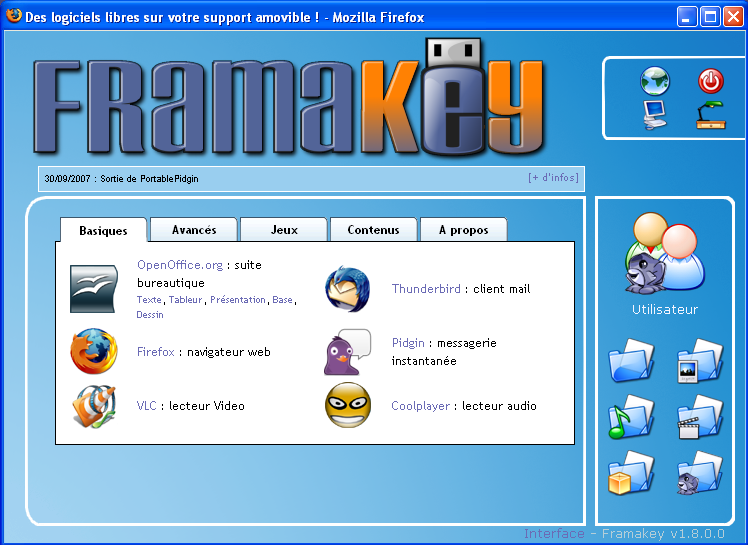Screen dimensions: 748x545
Task: Click the Thunderbird mail bird icon
Action: click(348, 289)
